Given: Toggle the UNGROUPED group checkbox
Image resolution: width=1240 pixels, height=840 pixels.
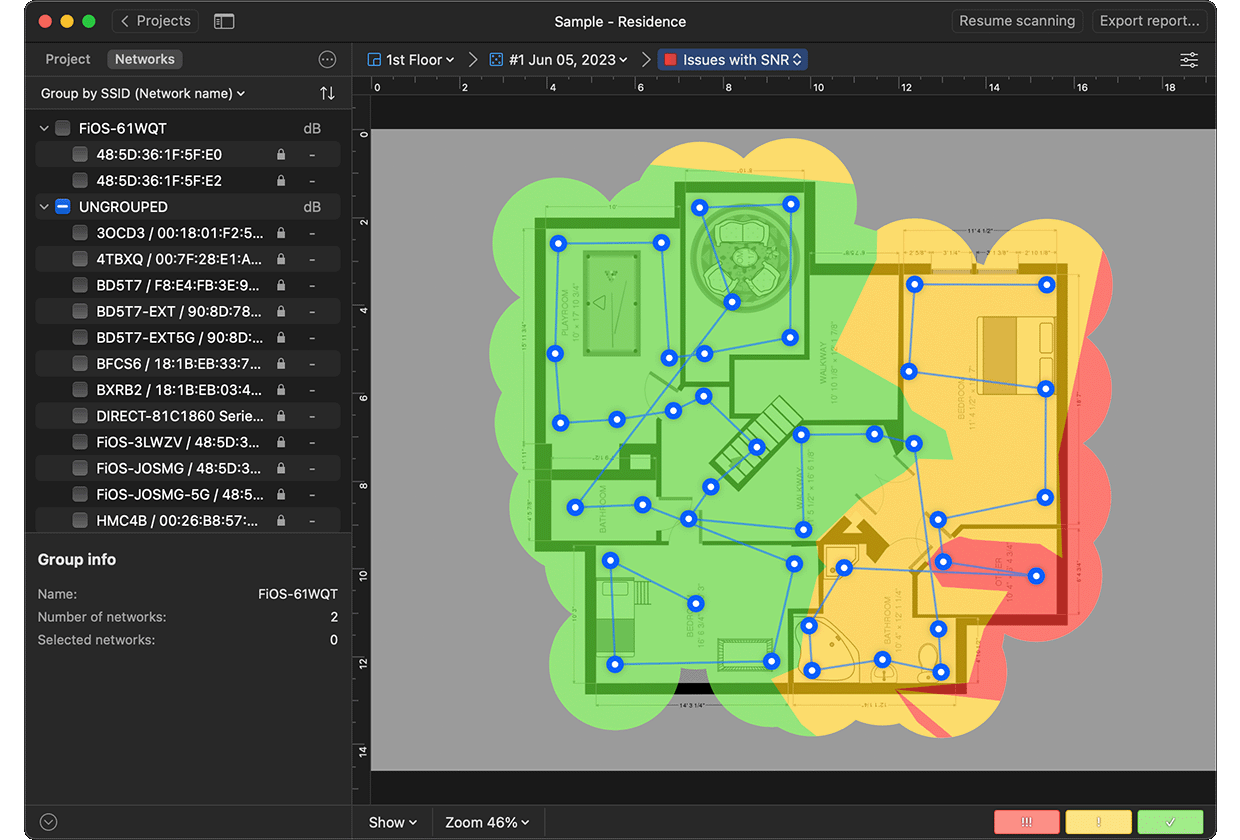Looking at the screenshot, I should [x=63, y=207].
